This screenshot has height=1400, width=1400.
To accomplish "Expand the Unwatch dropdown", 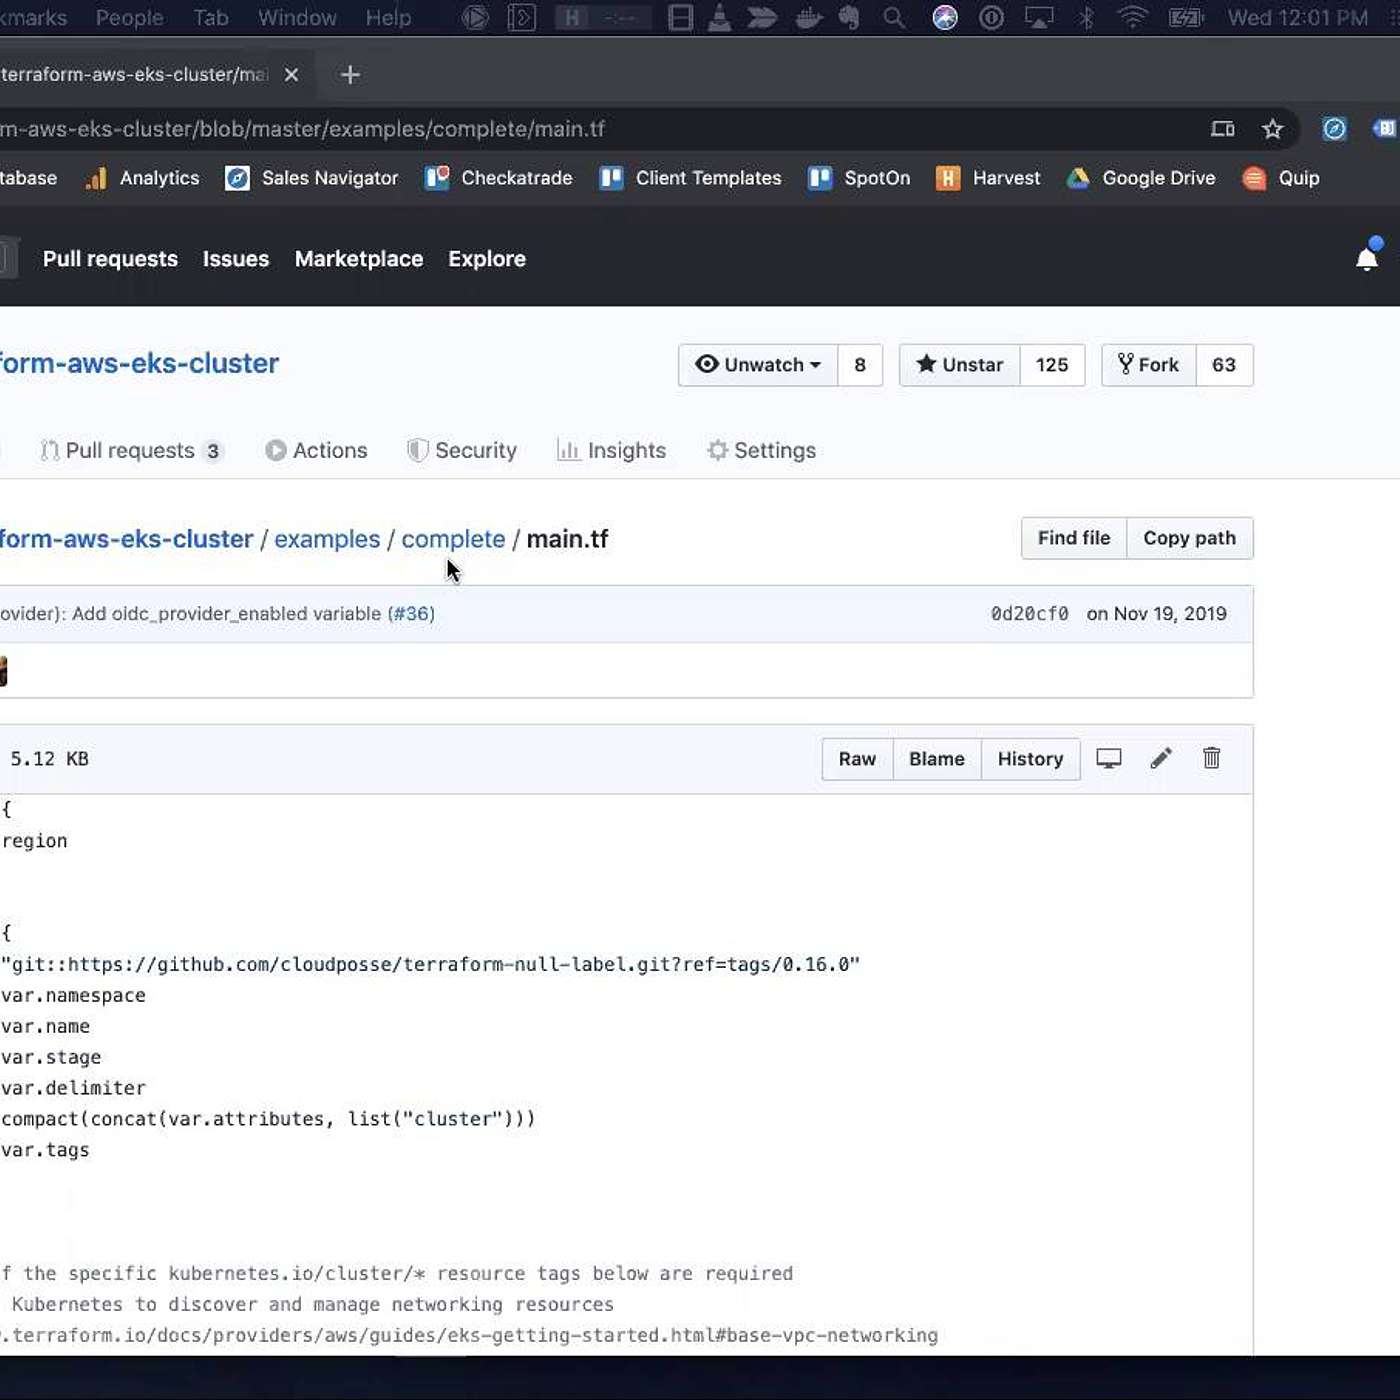I will 758,365.
